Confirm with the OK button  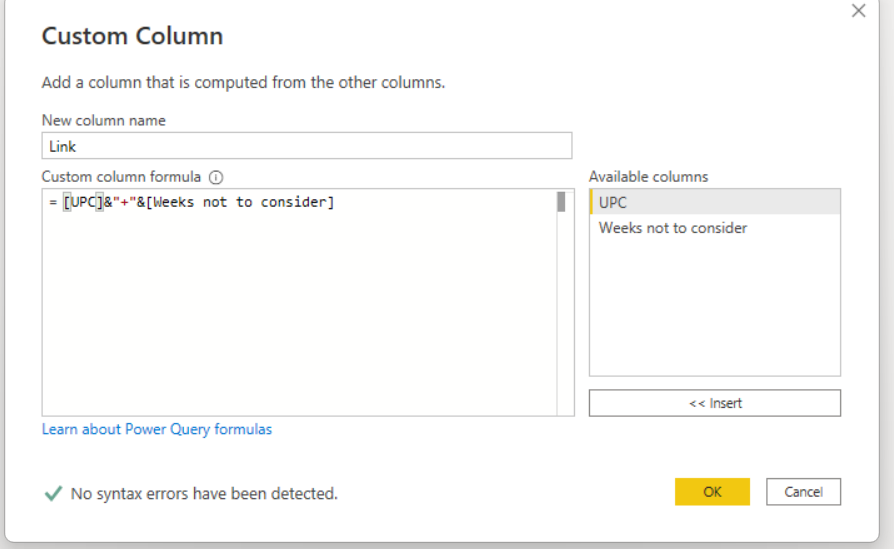point(712,491)
